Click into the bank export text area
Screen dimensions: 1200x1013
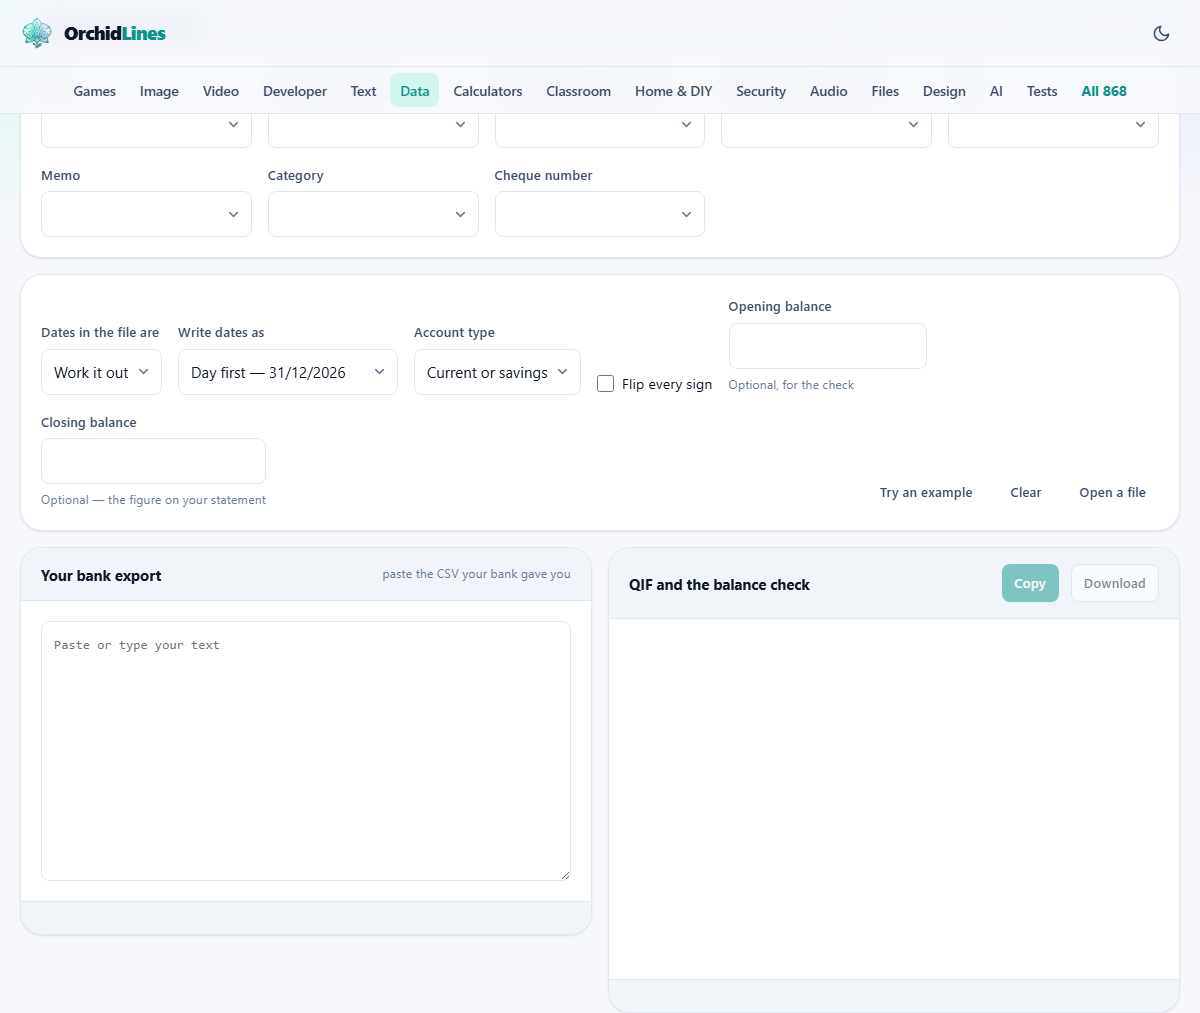[306, 751]
